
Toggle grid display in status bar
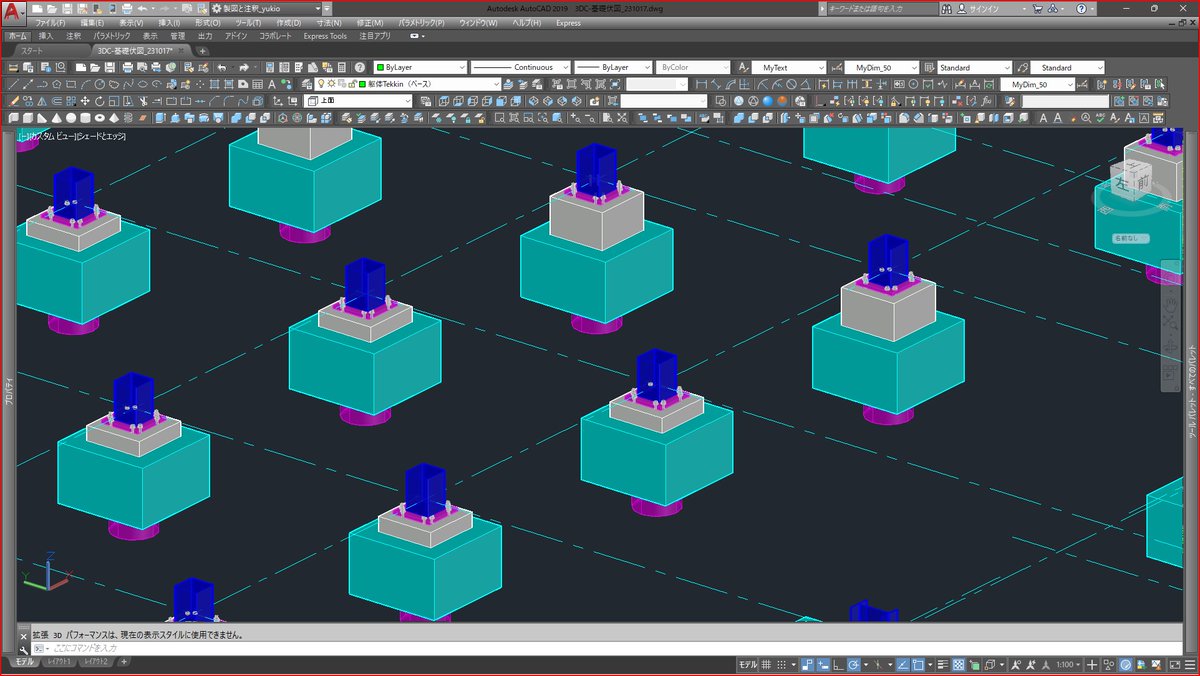point(766,664)
